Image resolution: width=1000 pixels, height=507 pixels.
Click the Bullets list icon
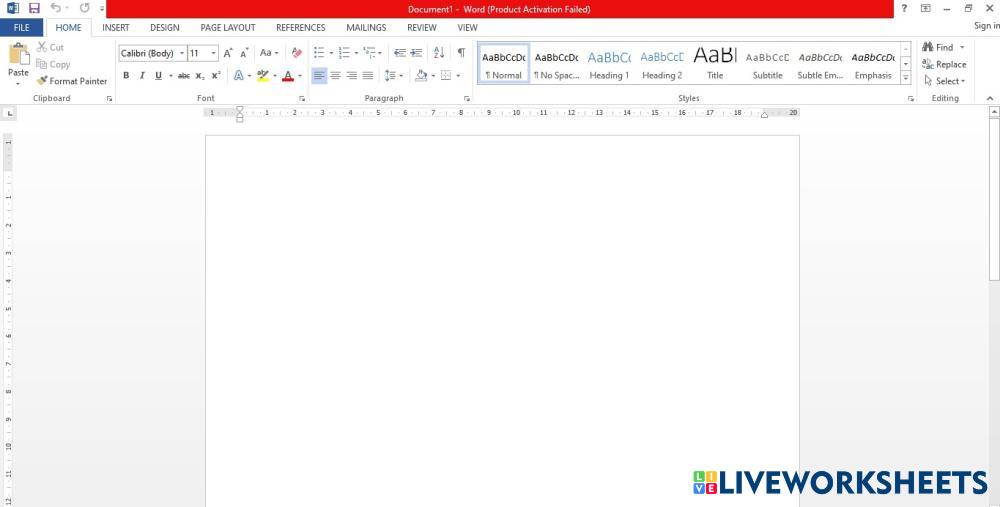point(318,53)
